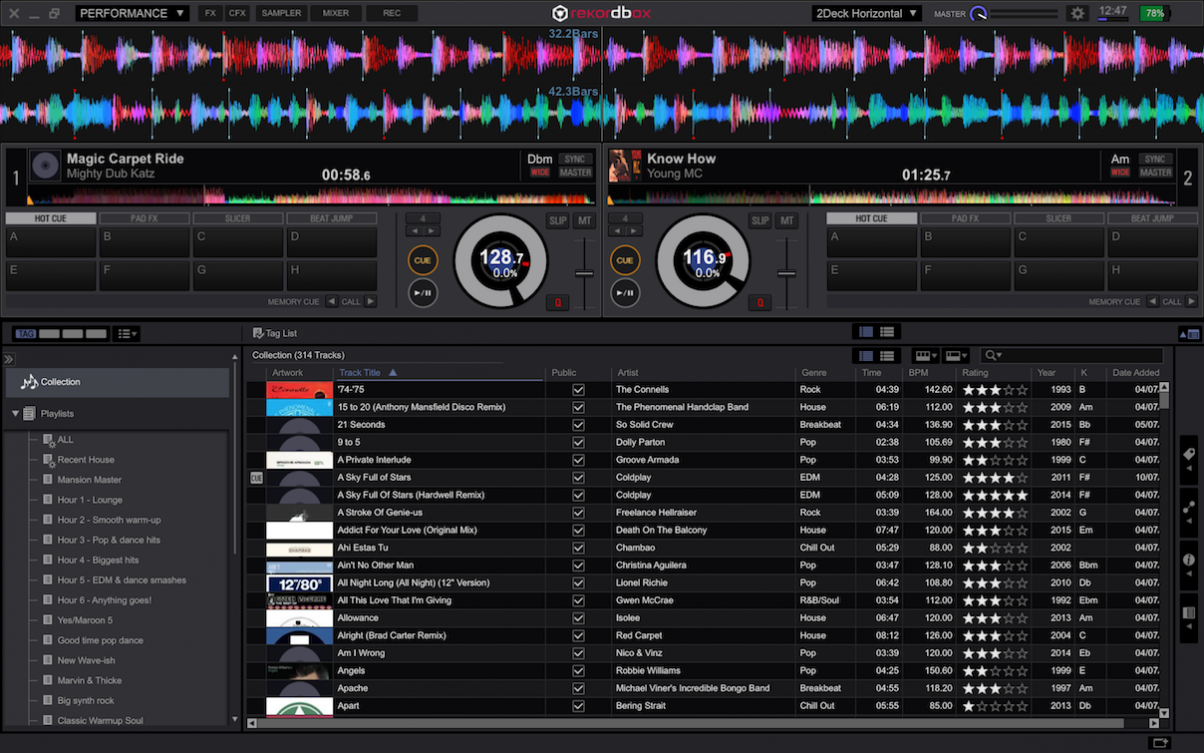
Task: Open the REC panel
Action: pyautogui.click(x=392, y=13)
